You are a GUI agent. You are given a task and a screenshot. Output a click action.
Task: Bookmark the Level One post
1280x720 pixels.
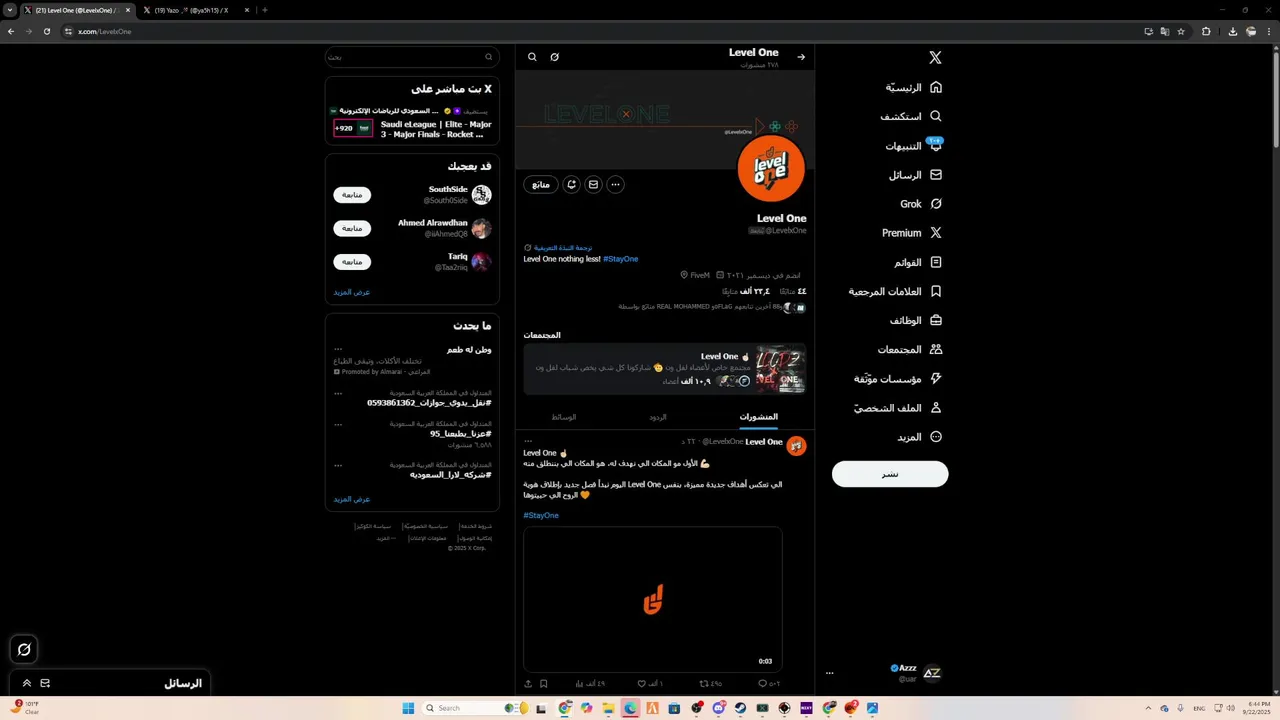click(x=543, y=684)
